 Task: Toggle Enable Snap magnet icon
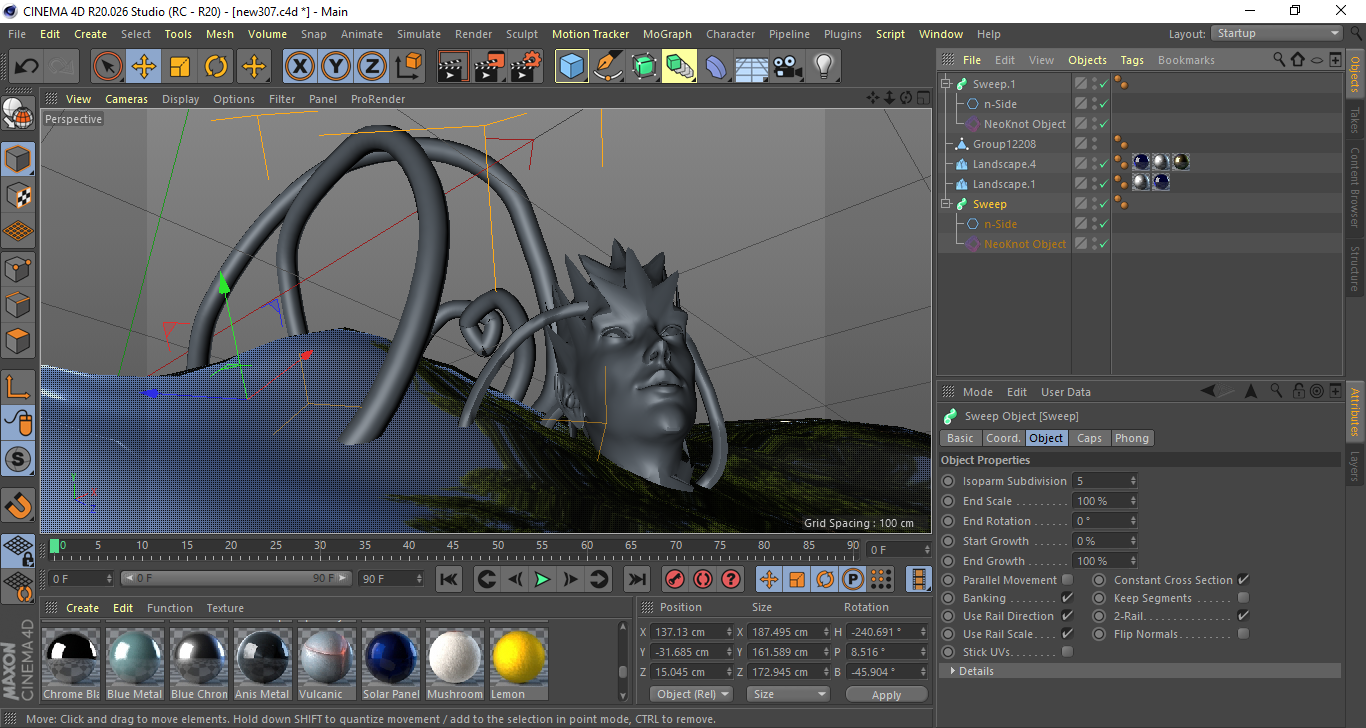click(18, 504)
